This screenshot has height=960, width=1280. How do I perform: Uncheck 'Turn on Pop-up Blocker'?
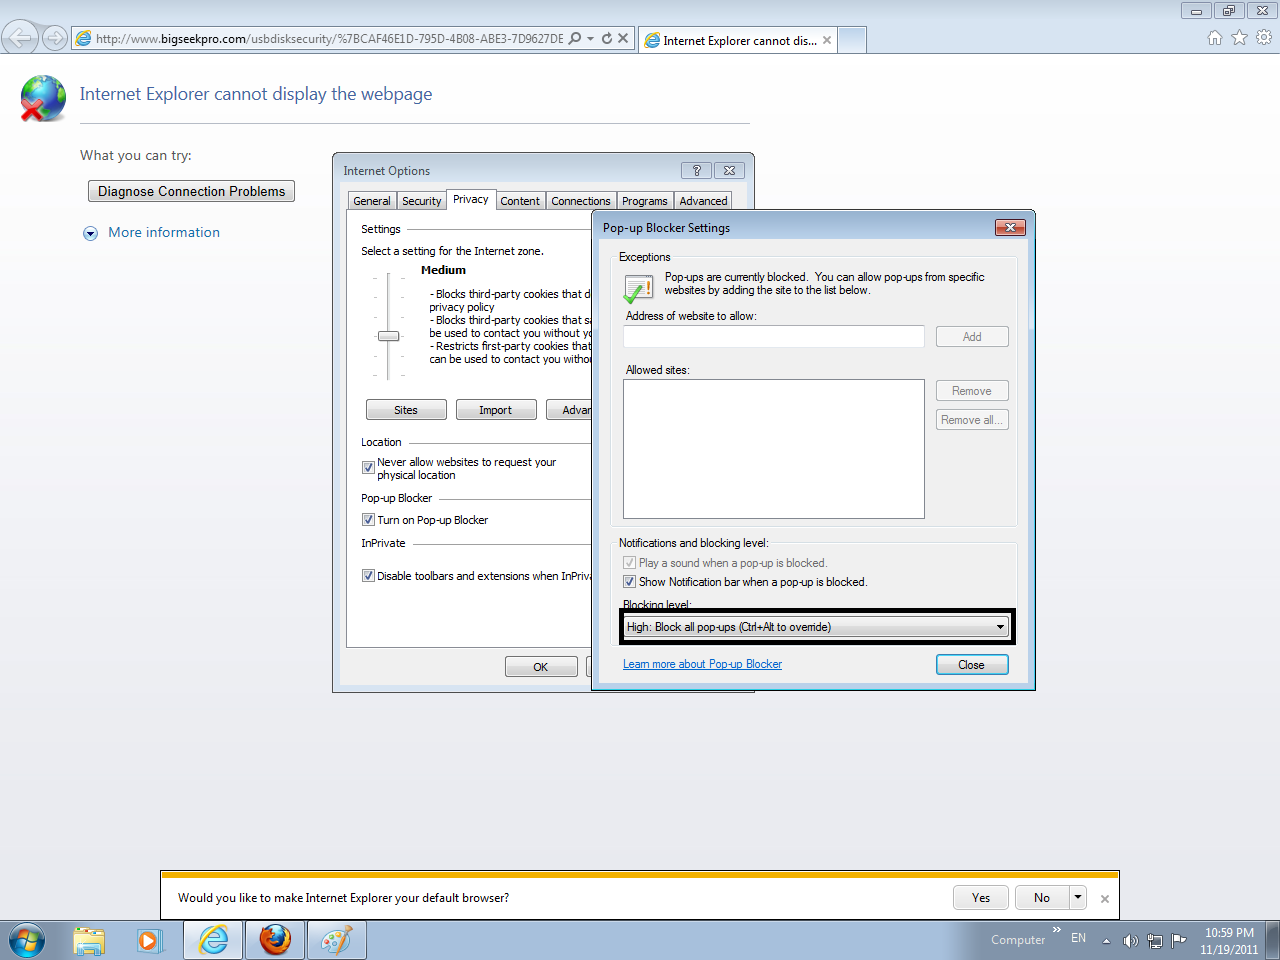368,520
